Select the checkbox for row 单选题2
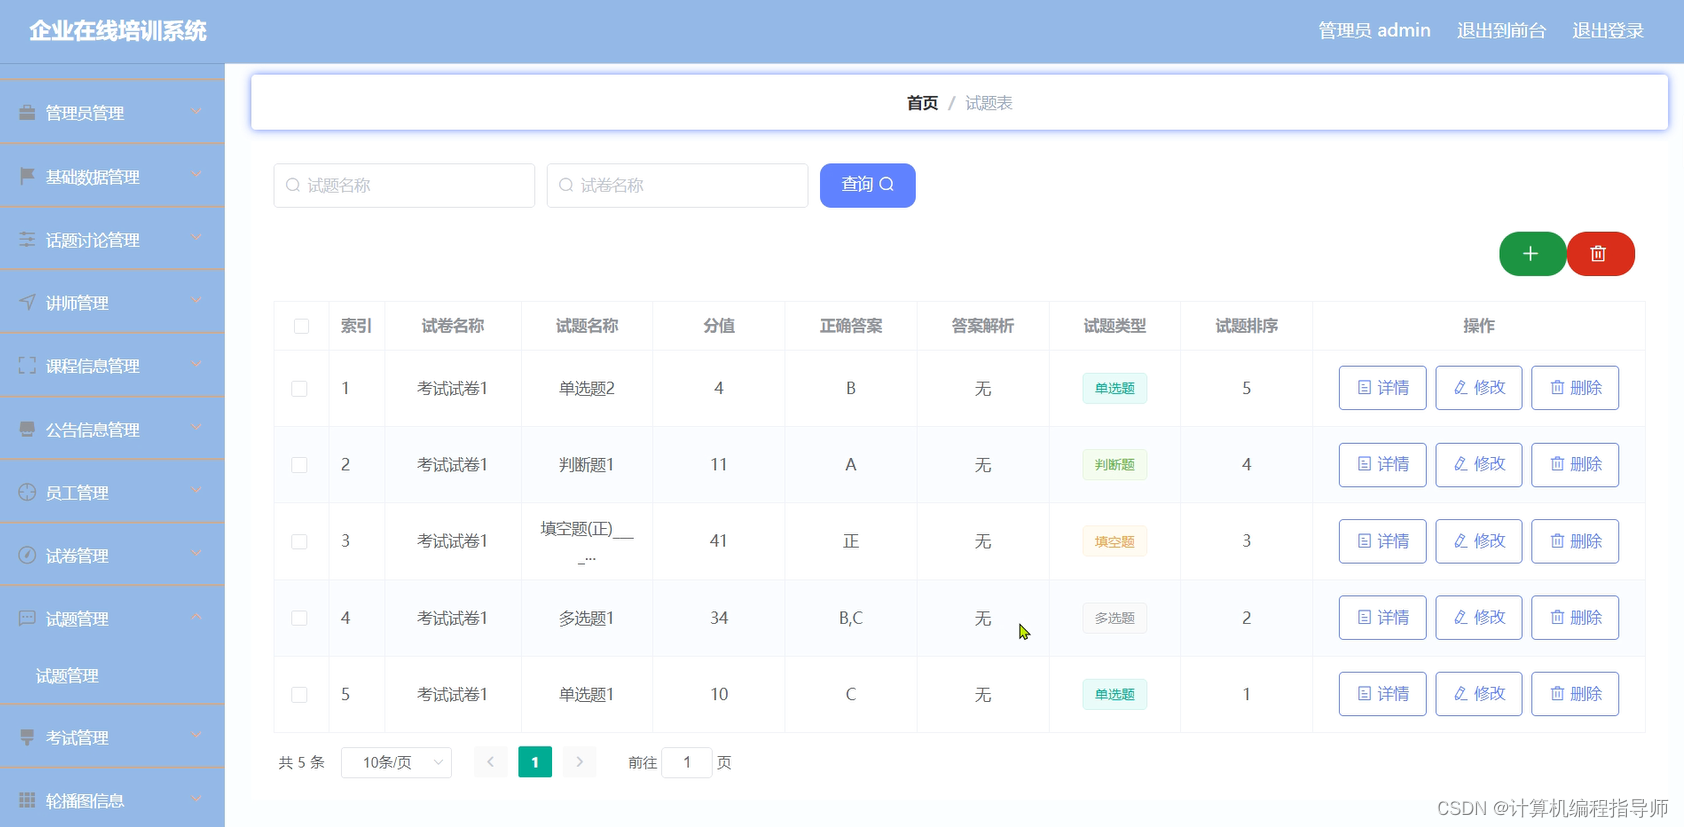Screen dimensions: 1684x827 tap(299, 389)
